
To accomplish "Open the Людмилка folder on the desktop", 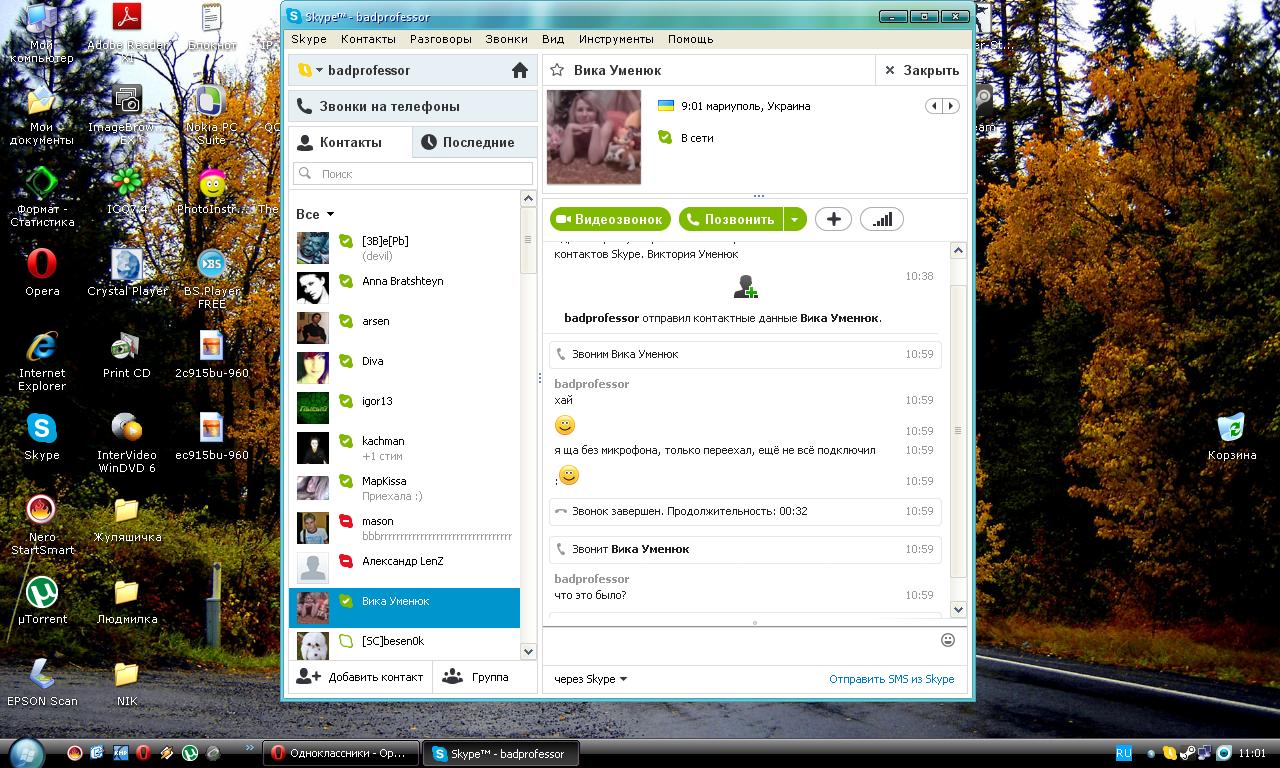I will point(127,600).
